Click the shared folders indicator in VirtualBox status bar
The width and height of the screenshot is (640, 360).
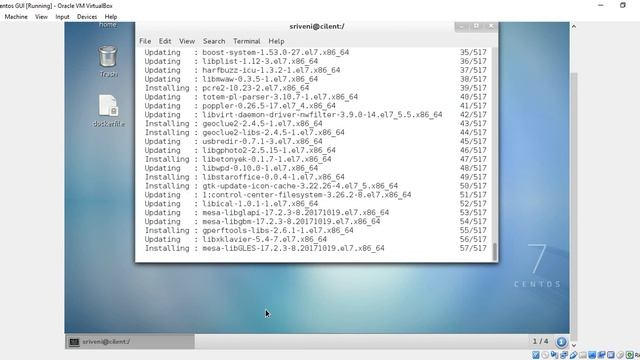click(x=583, y=355)
